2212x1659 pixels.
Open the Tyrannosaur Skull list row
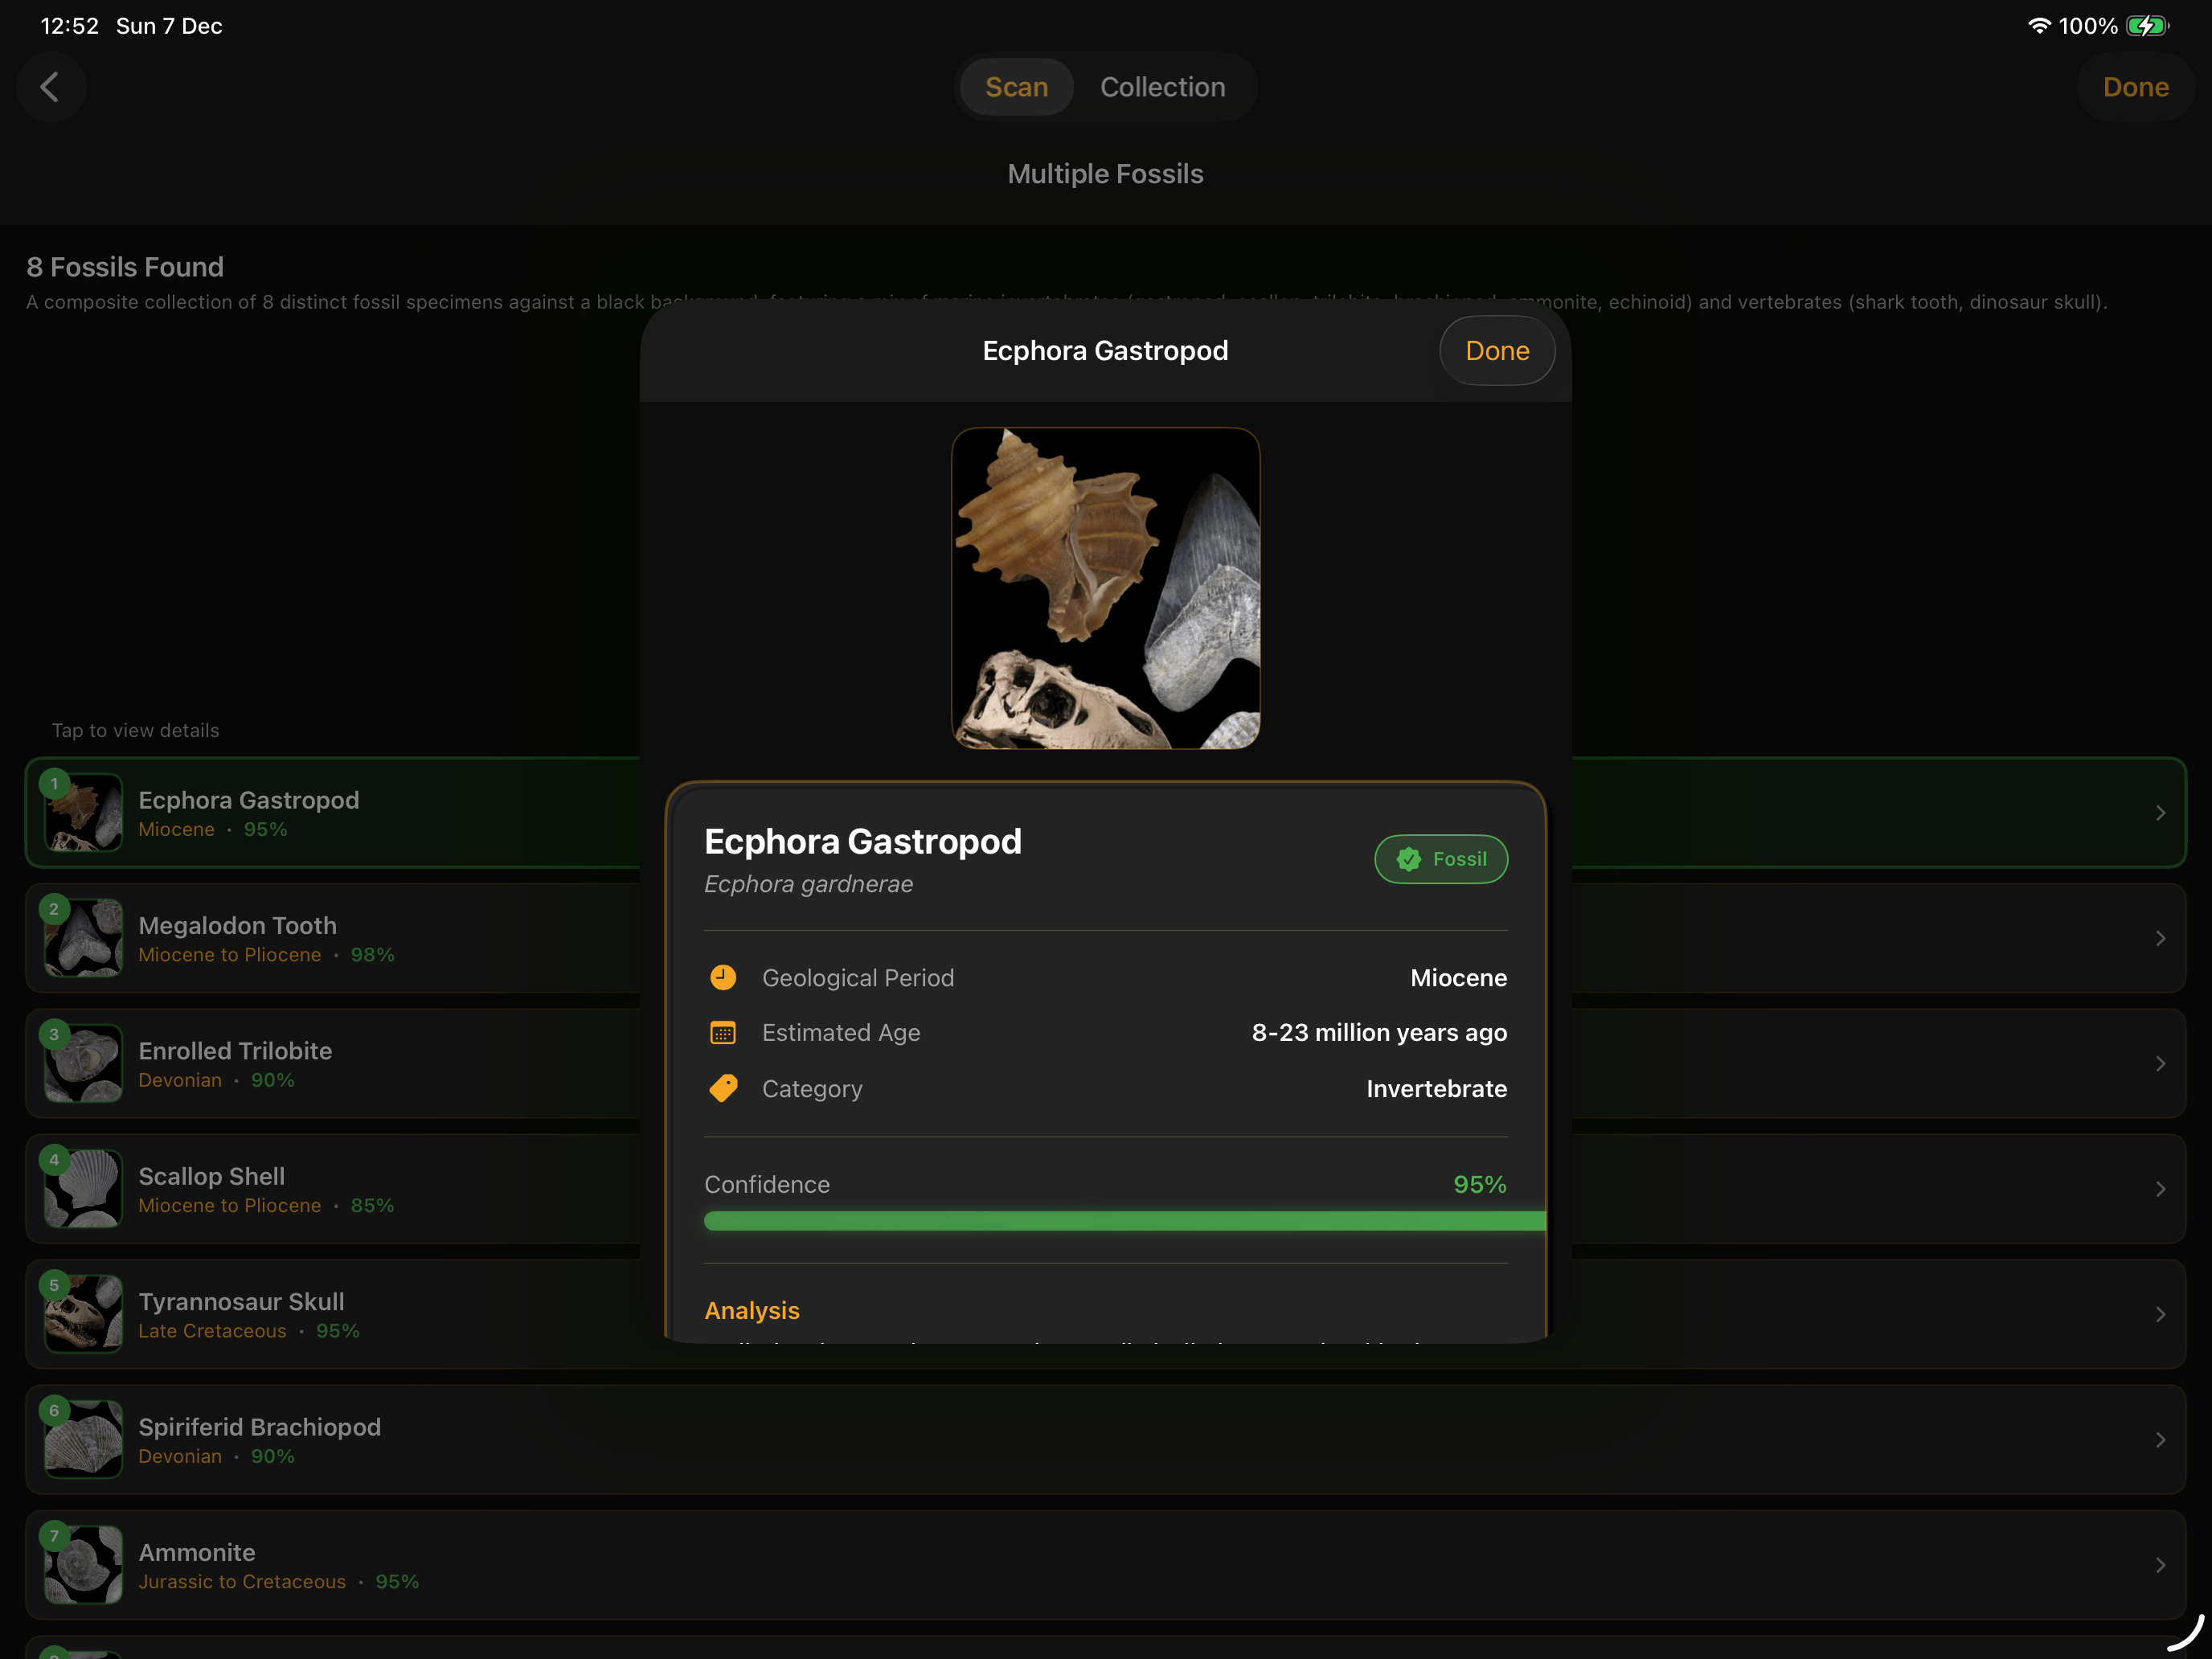(x=1106, y=1314)
